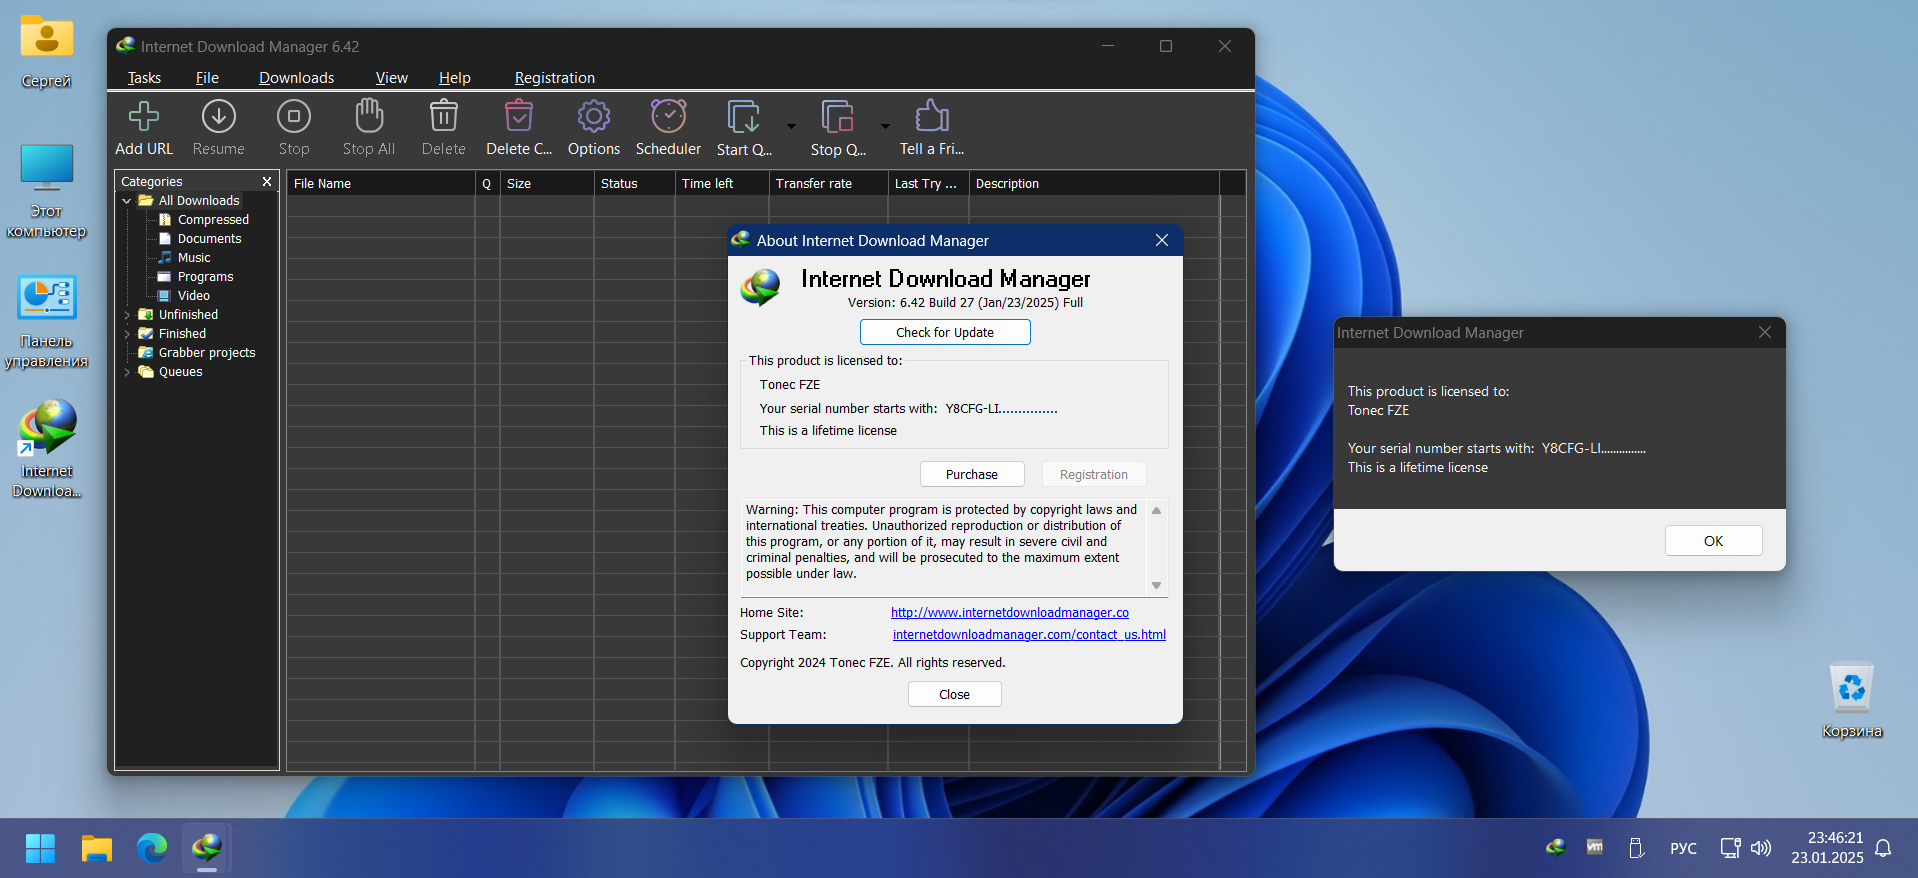Open the notifications bell icon
This screenshot has width=1918, height=878.
tap(1883, 848)
